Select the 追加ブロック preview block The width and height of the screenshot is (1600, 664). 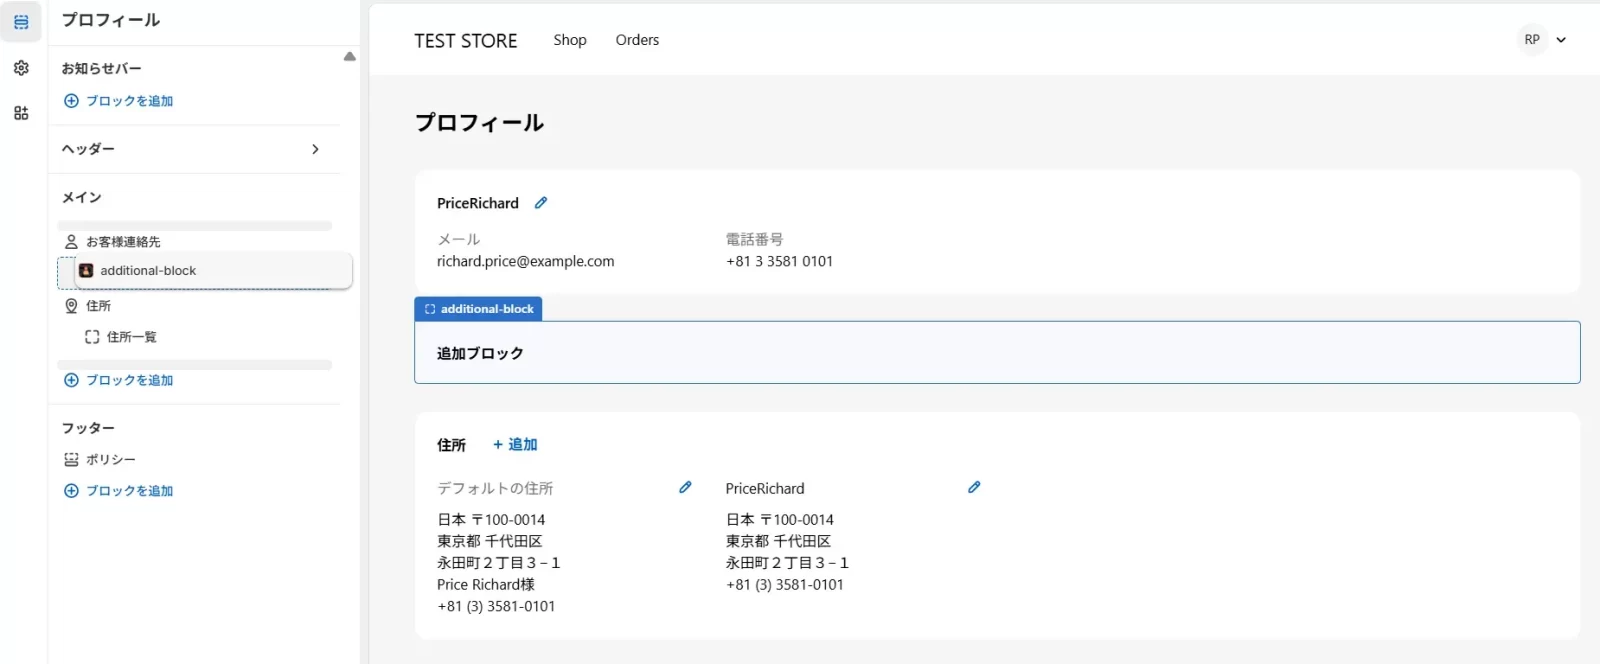point(997,352)
